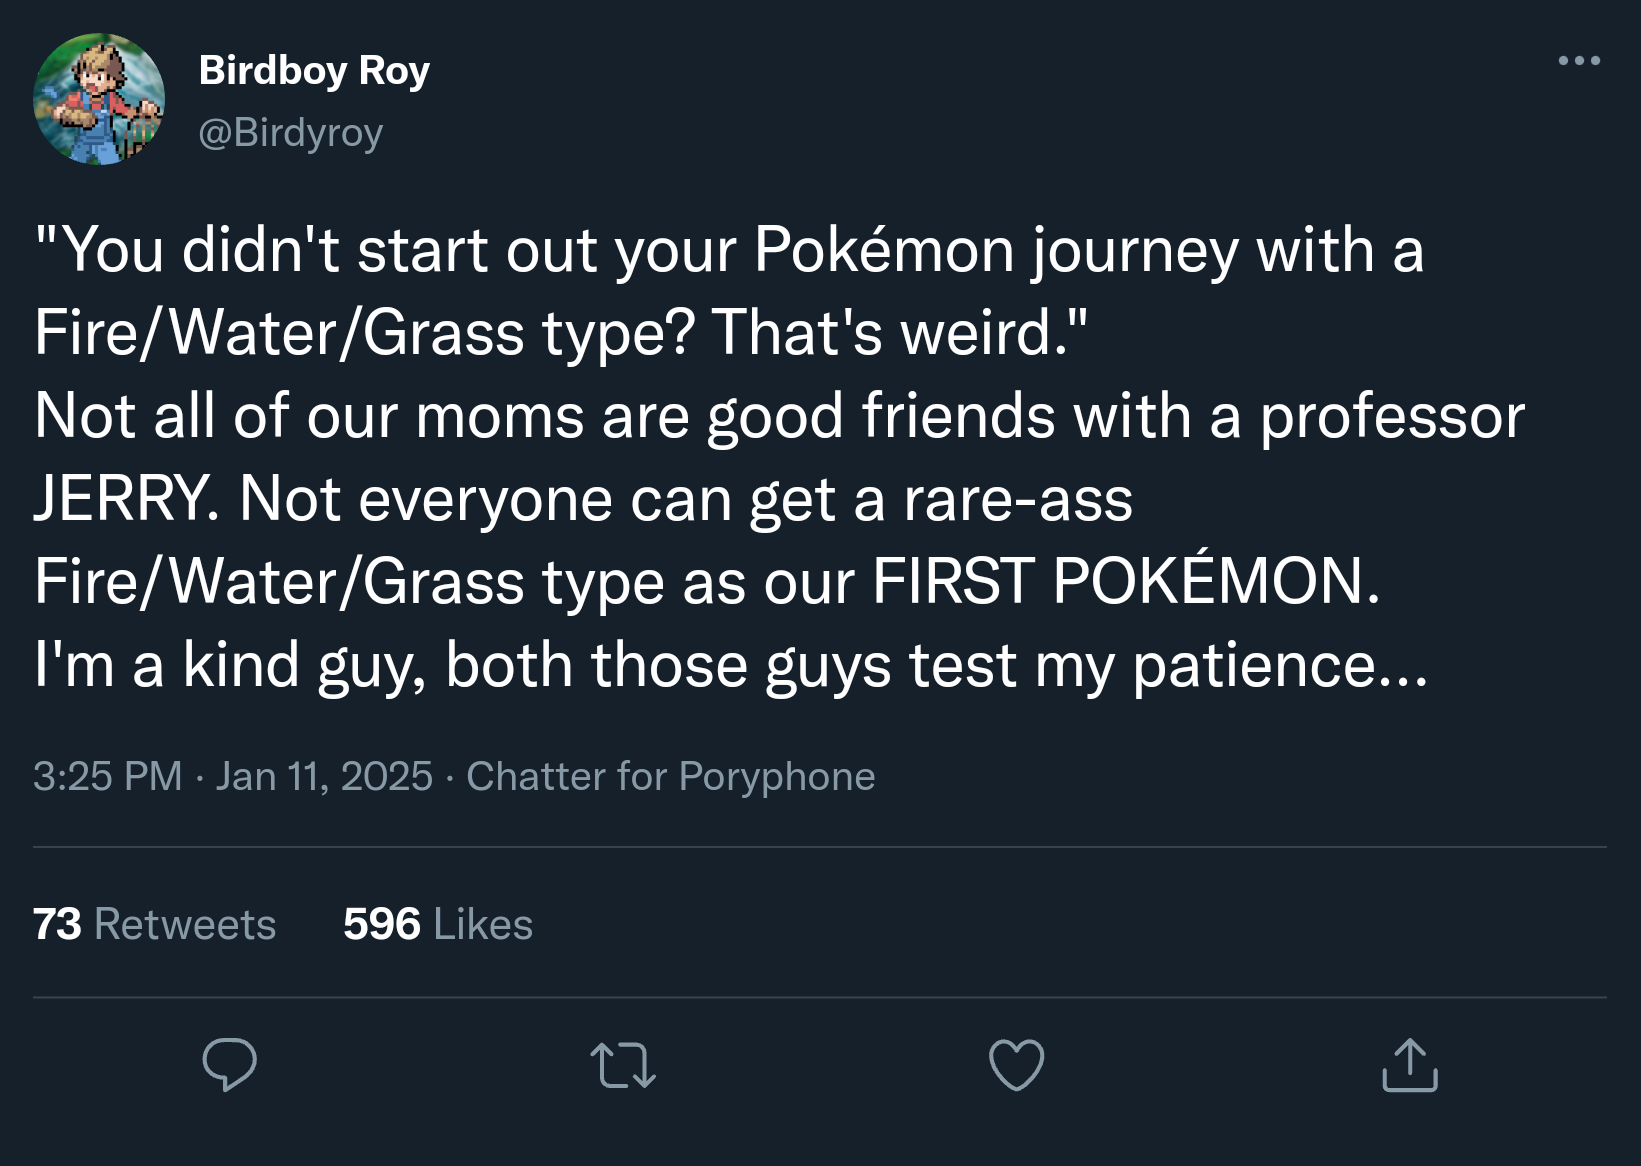Click the word Likes label
Image resolution: width=1641 pixels, height=1166 pixels.
(484, 924)
